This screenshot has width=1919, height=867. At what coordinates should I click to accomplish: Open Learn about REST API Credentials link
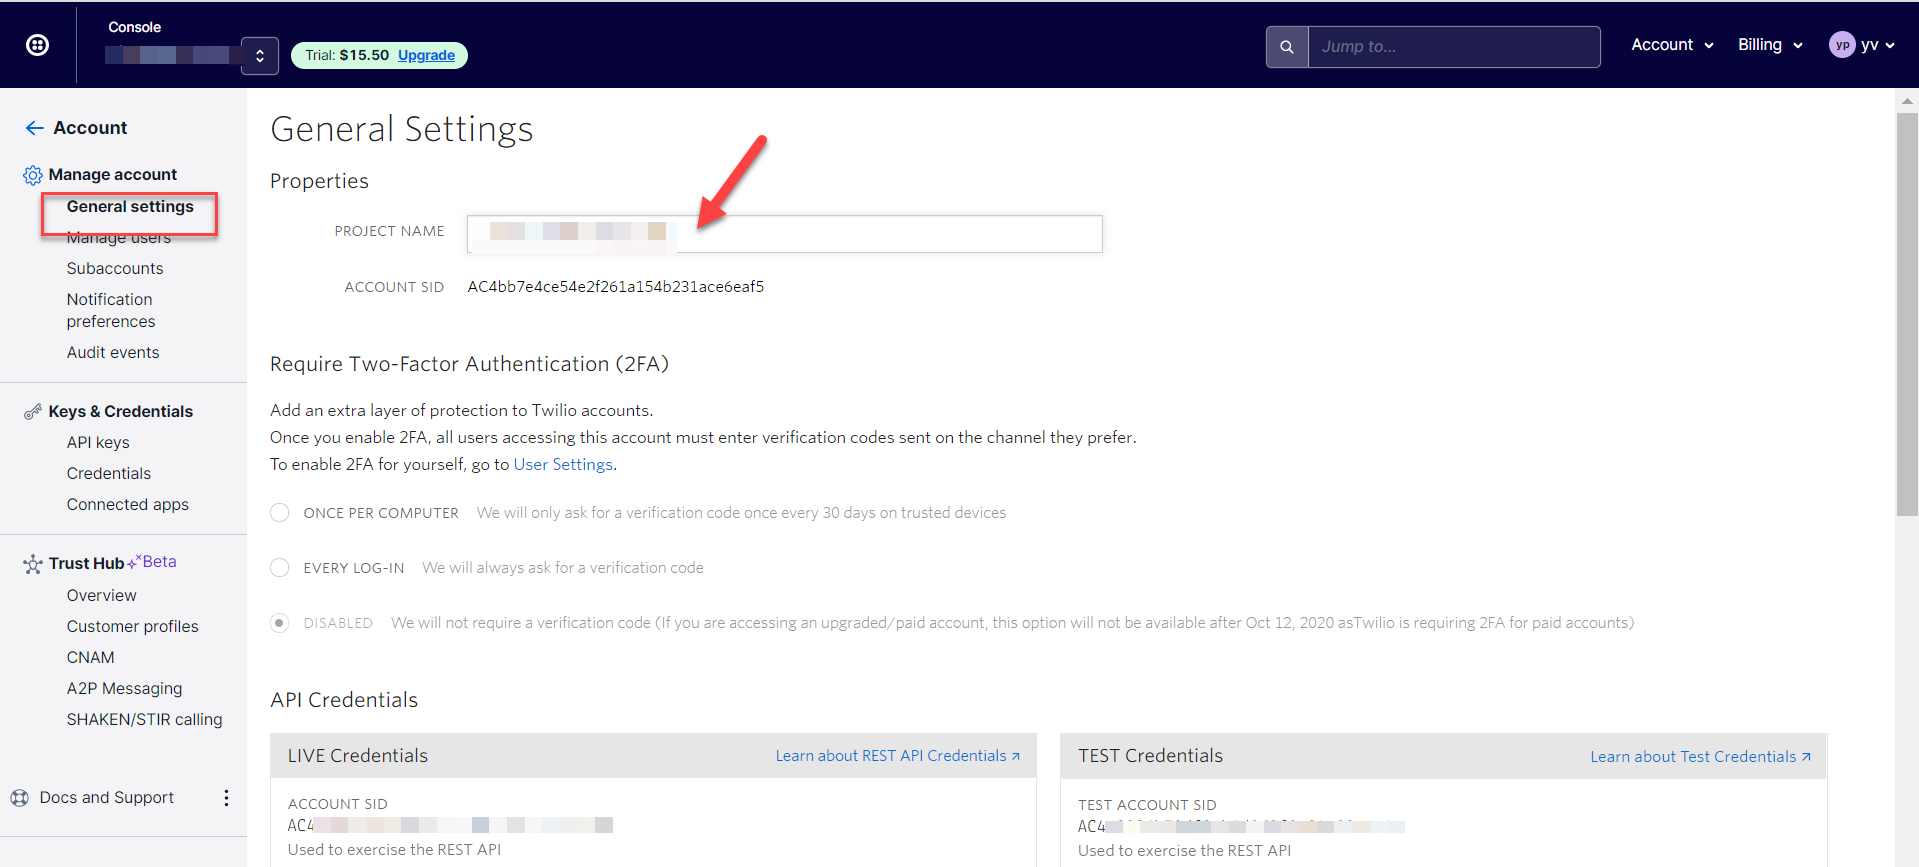coord(898,756)
